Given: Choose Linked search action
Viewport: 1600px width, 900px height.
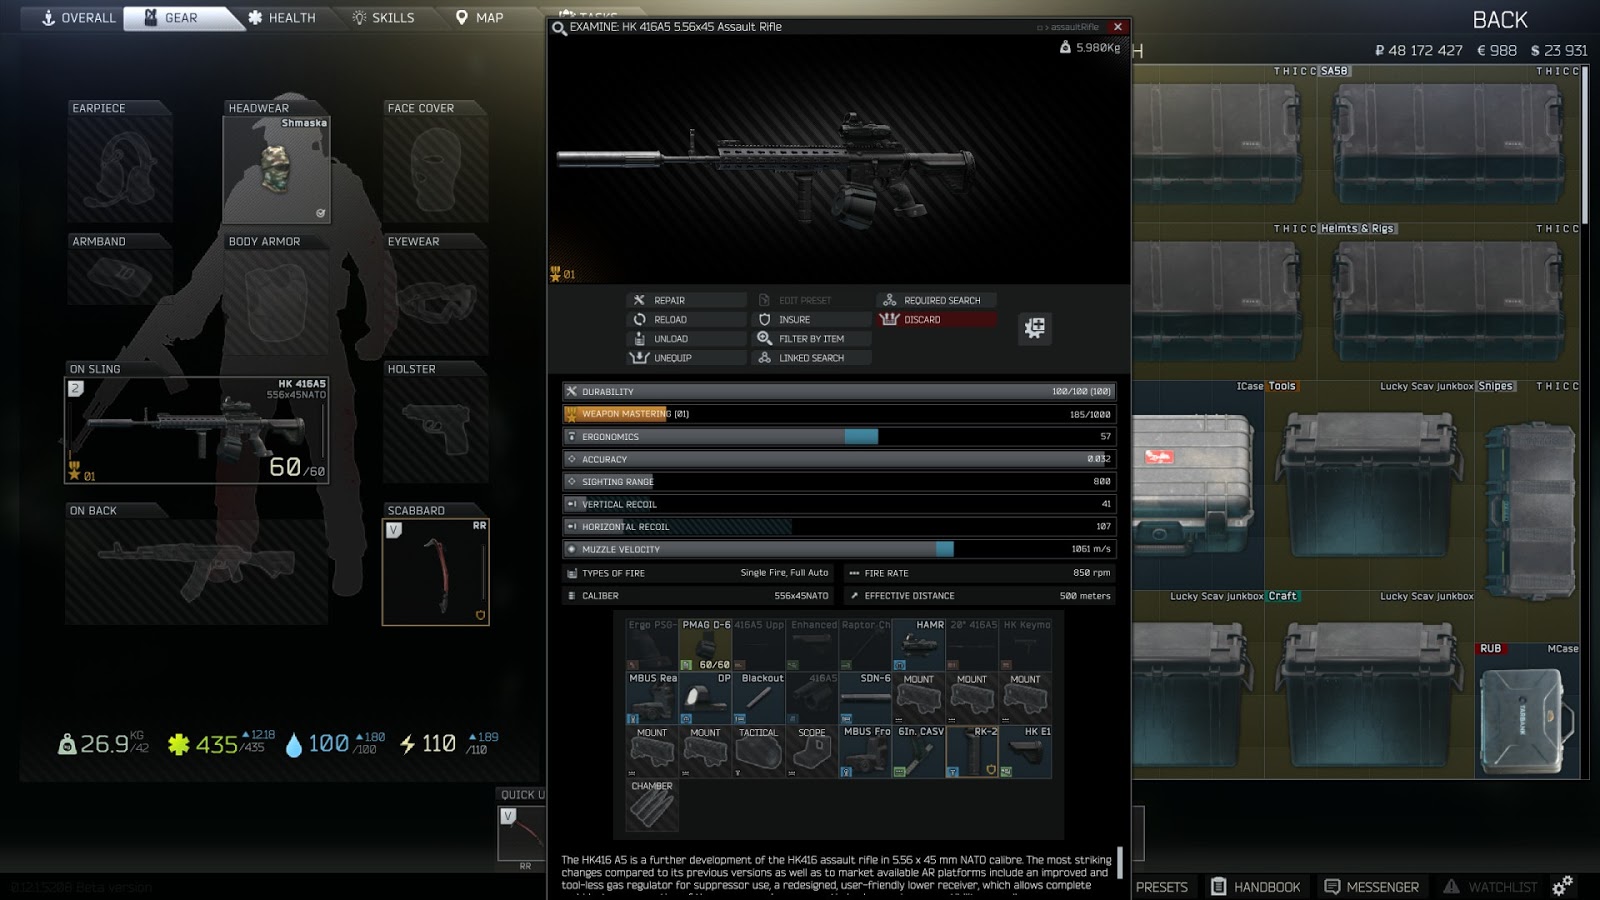Looking at the screenshot, I should click(x=812, y=358).
